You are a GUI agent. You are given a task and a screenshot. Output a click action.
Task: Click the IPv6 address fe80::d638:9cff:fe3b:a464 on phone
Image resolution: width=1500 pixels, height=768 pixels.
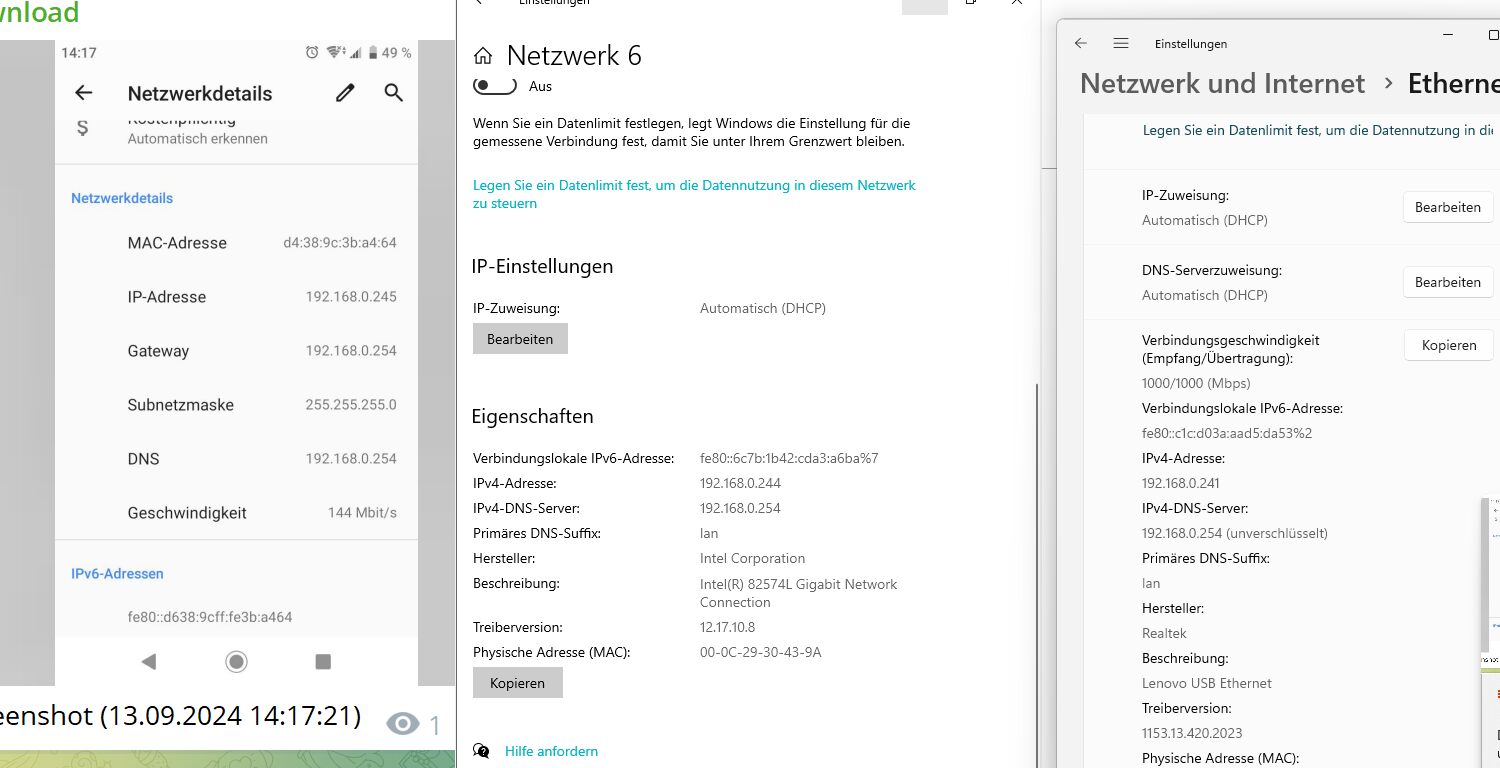tap(210, 617)
